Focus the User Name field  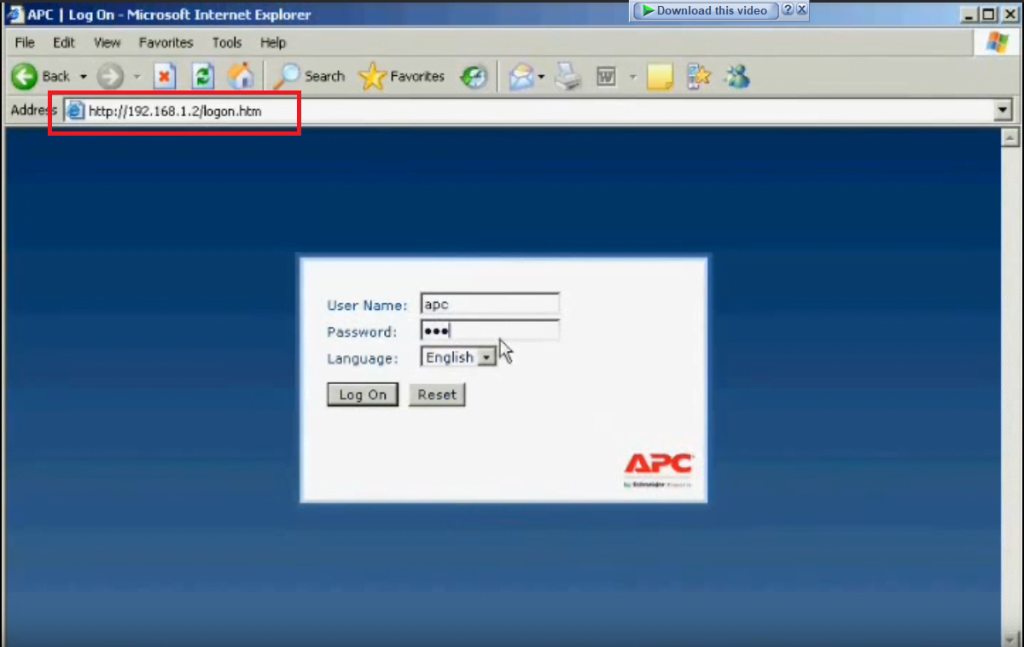pos(490,304)
